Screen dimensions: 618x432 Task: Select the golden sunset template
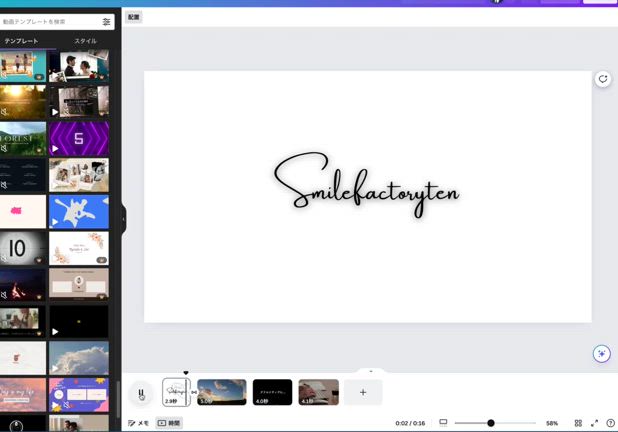(23, 102)
